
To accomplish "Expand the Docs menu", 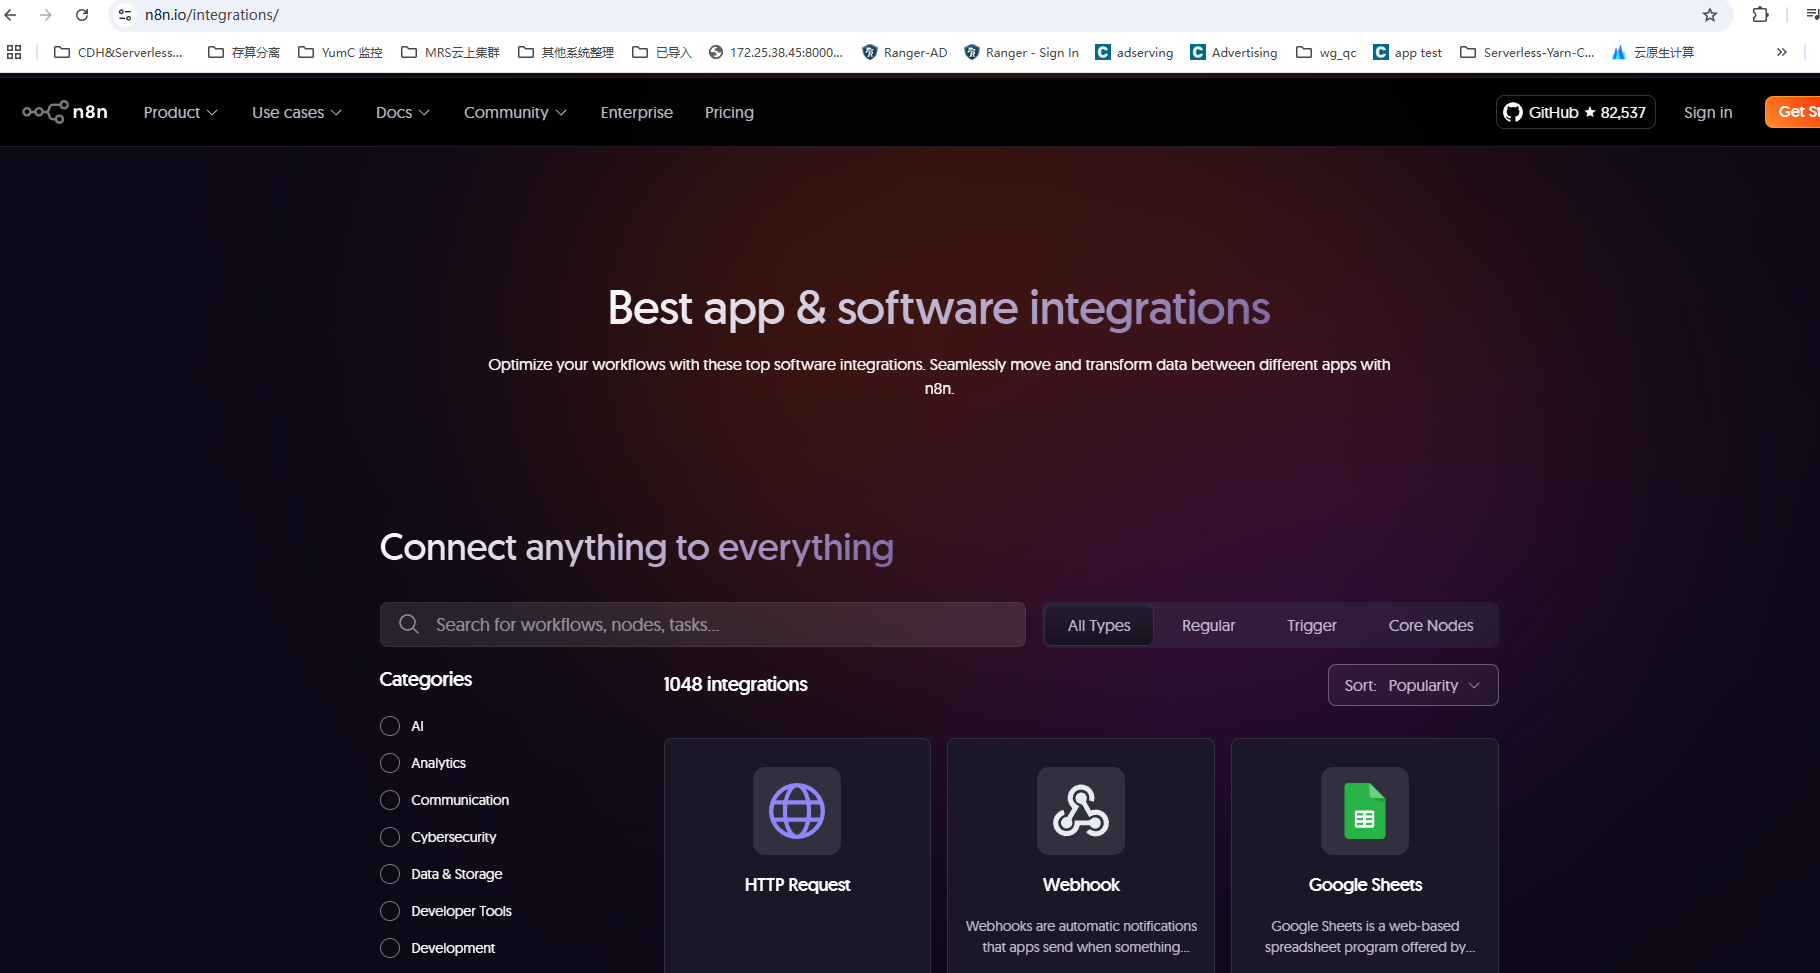I will click(402, 112).
